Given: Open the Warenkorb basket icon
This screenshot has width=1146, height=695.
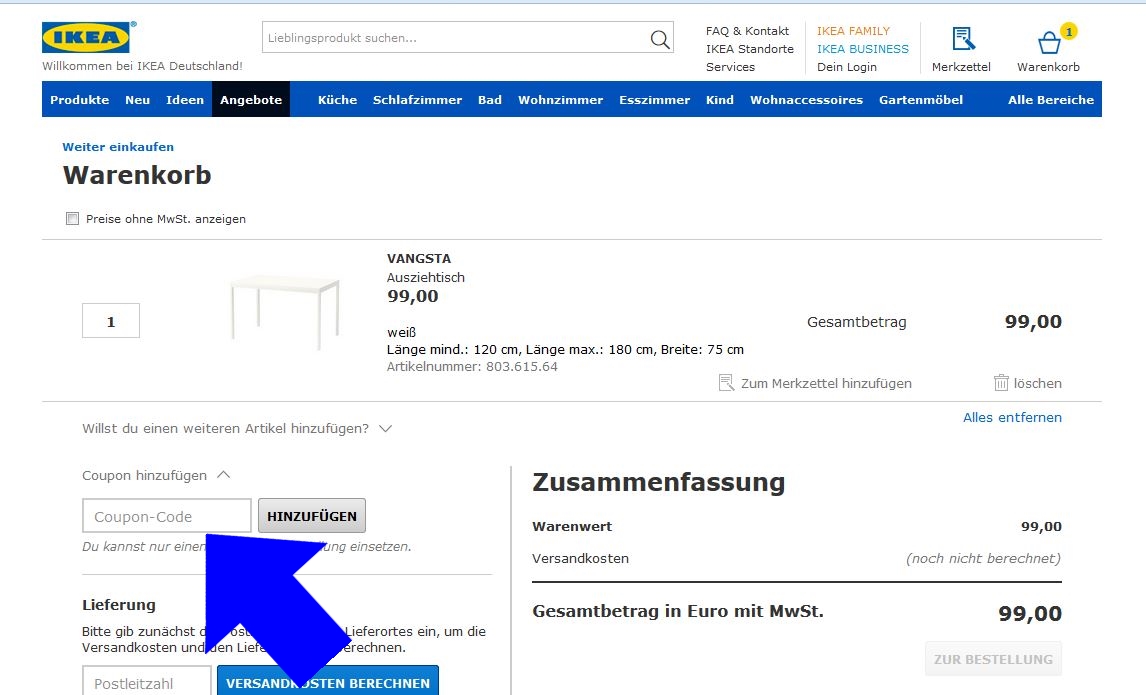Looking at the screenshot, I should point(1050,42).
